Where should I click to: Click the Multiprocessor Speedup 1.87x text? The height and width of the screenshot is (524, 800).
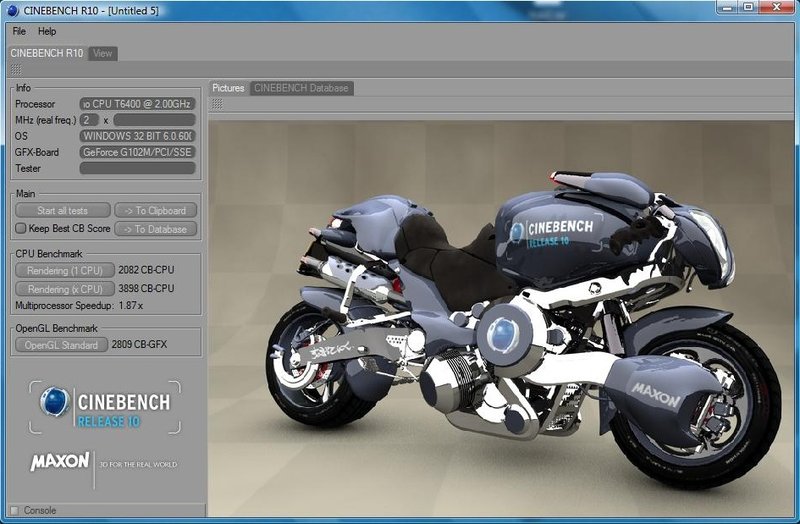(x=79, y=306)
